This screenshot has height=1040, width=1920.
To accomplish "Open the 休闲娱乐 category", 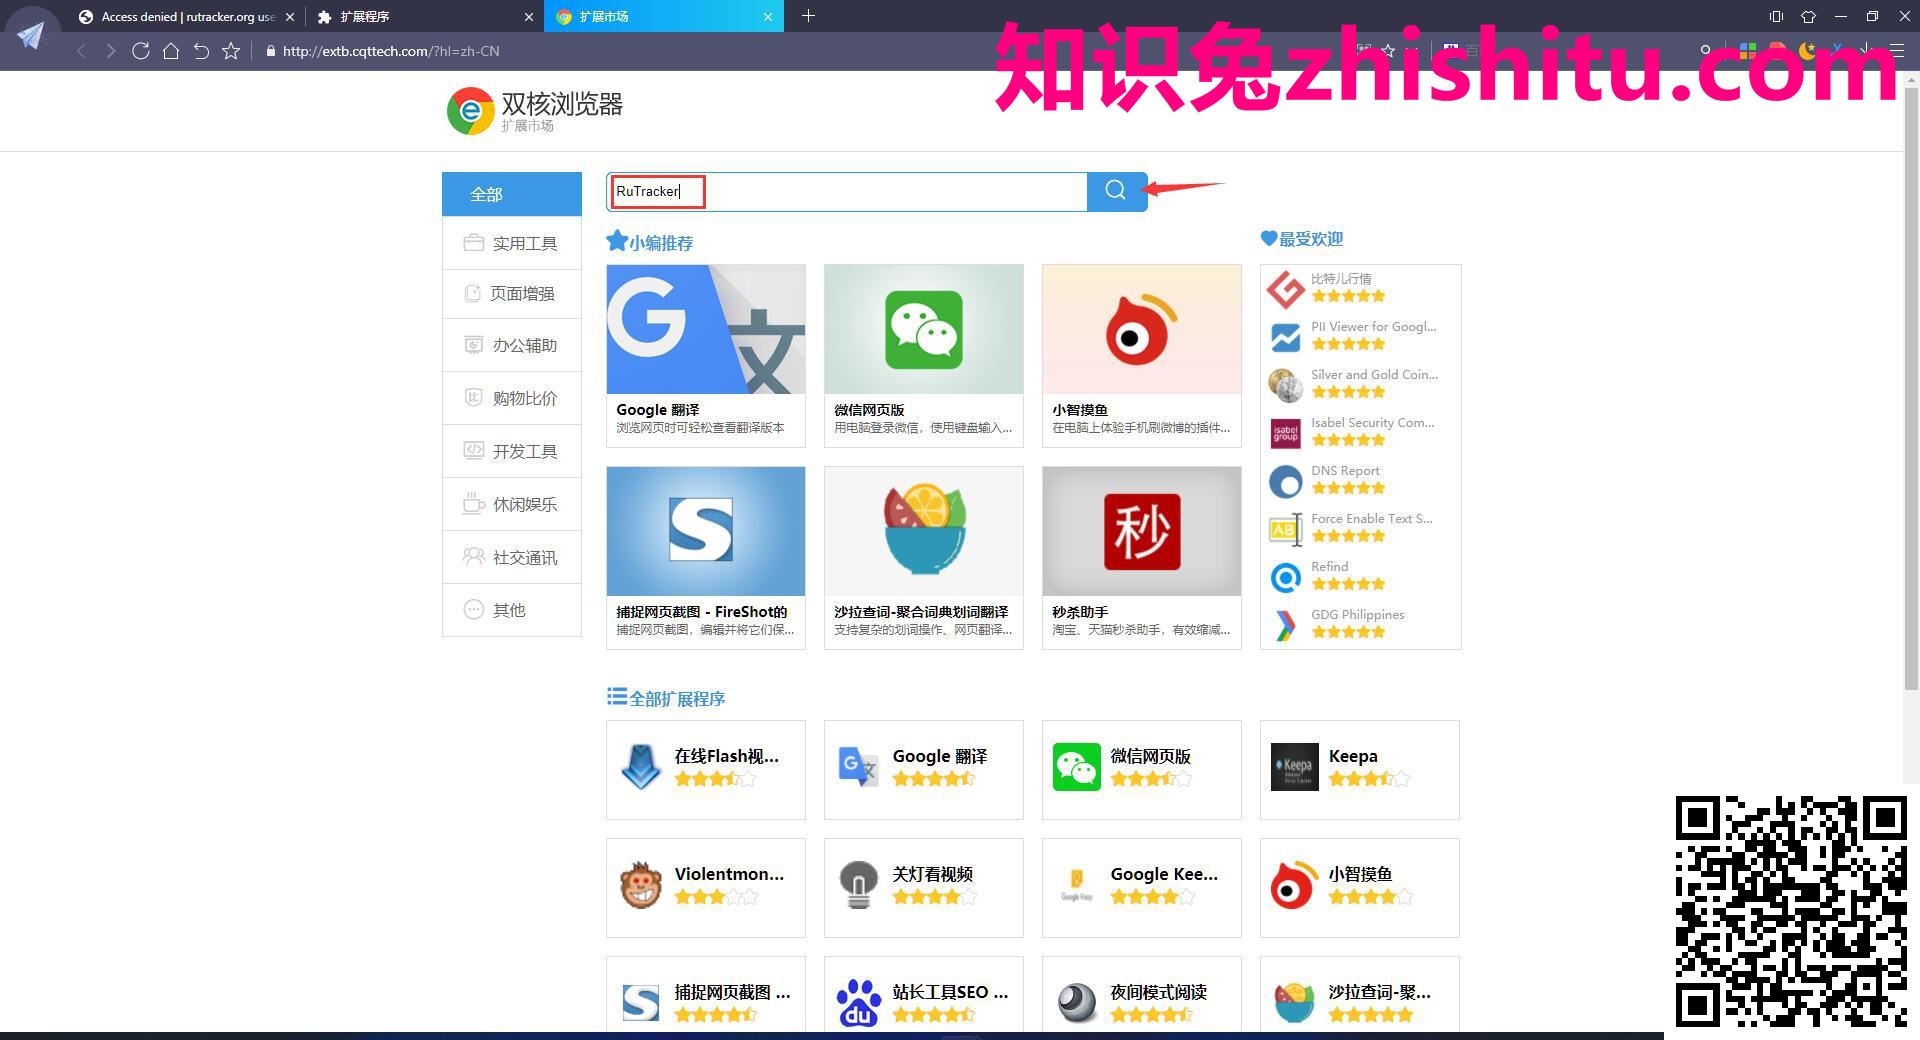I will click(x=511, y=504).
